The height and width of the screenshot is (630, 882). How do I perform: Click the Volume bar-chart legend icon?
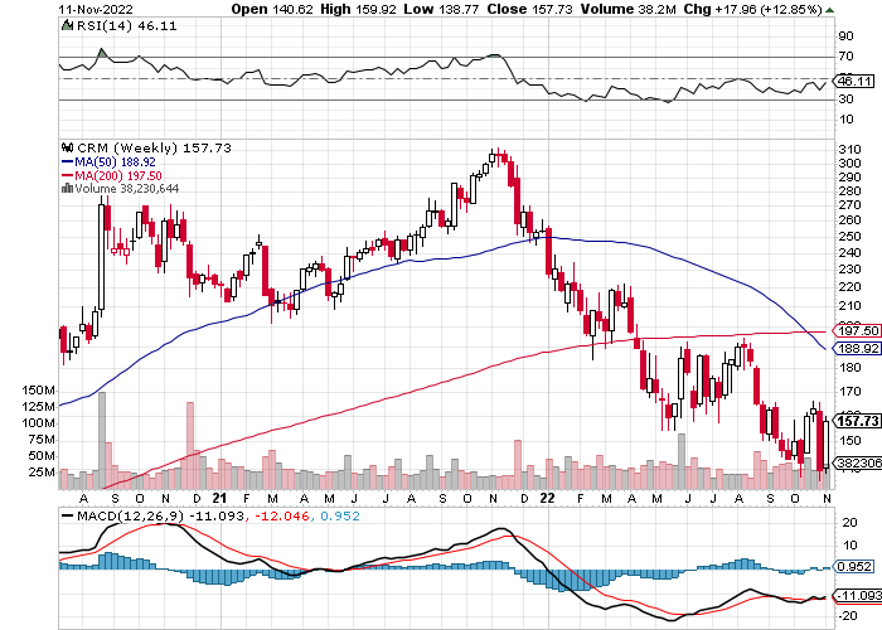click(67, 187)
